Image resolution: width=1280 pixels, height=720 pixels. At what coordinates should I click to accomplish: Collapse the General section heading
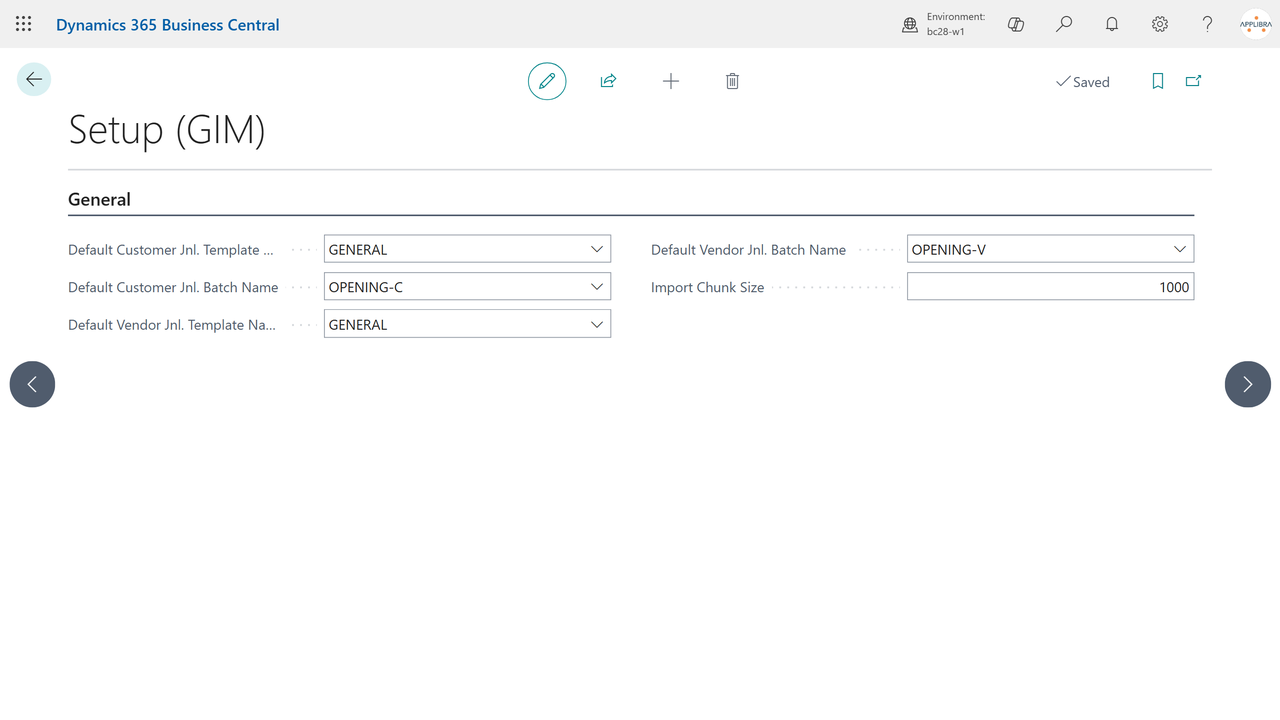(x=99, y=199)
